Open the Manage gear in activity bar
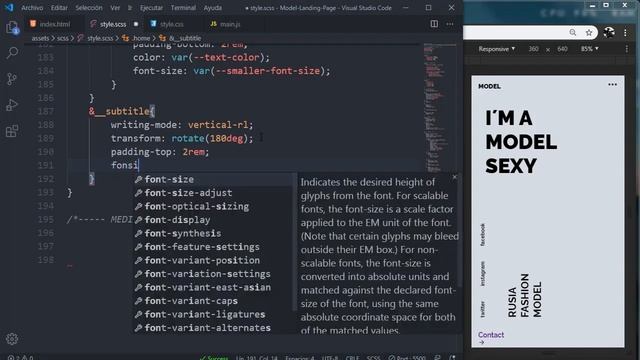Screen dimensions: 640x360 click(x=12, y=339)
